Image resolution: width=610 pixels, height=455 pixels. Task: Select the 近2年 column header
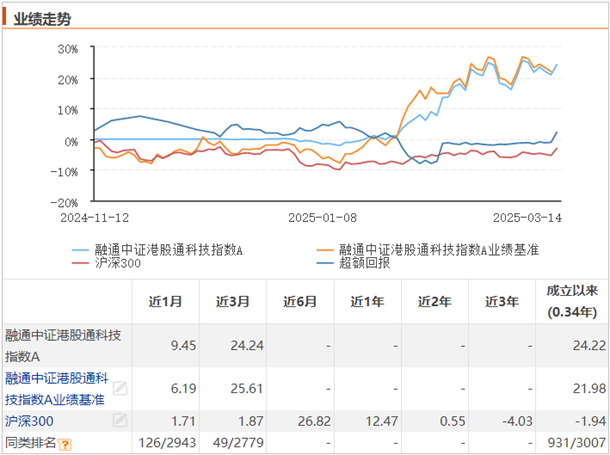434,301
